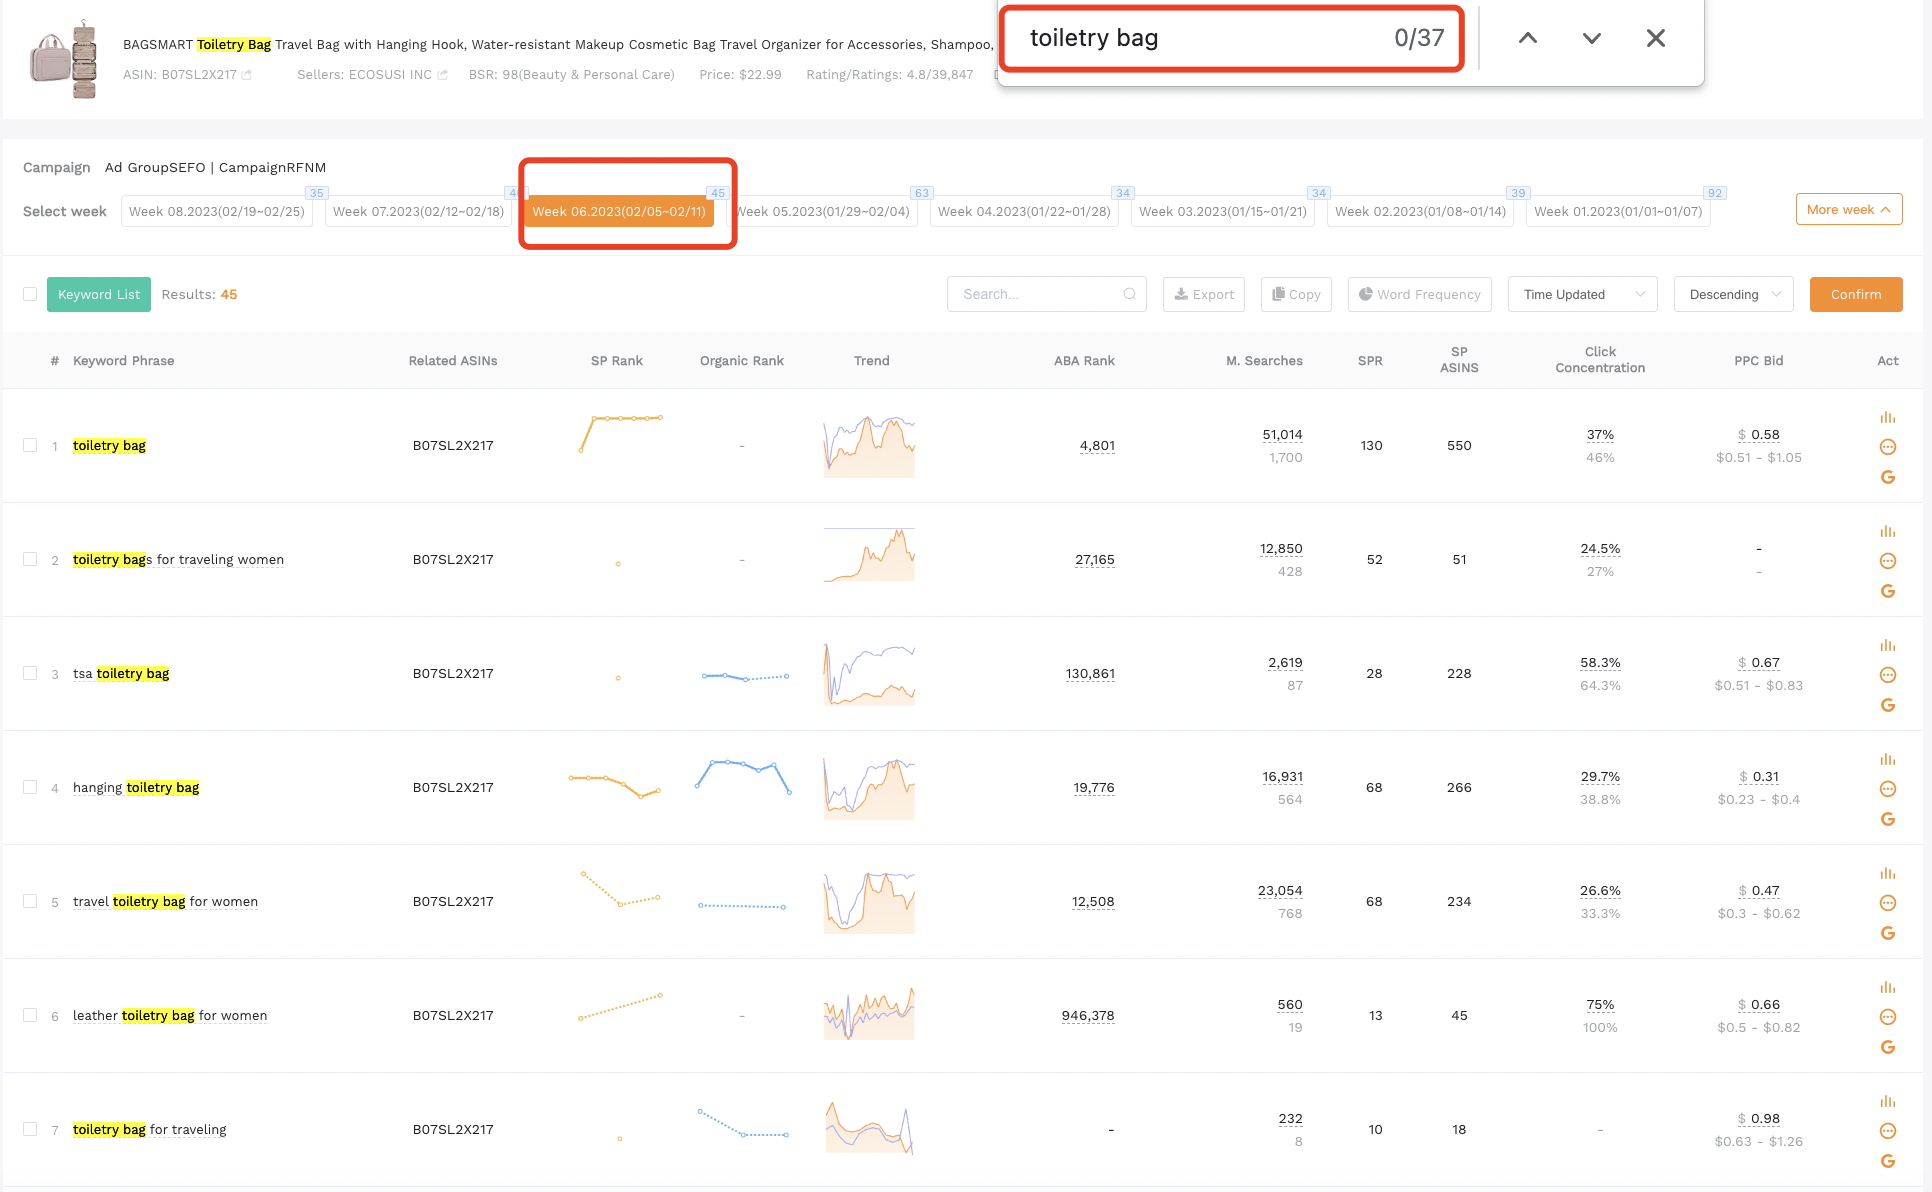Screen dimensions: 1932x1192
Task: Click the Keyword List button
Action: [99, 294]
